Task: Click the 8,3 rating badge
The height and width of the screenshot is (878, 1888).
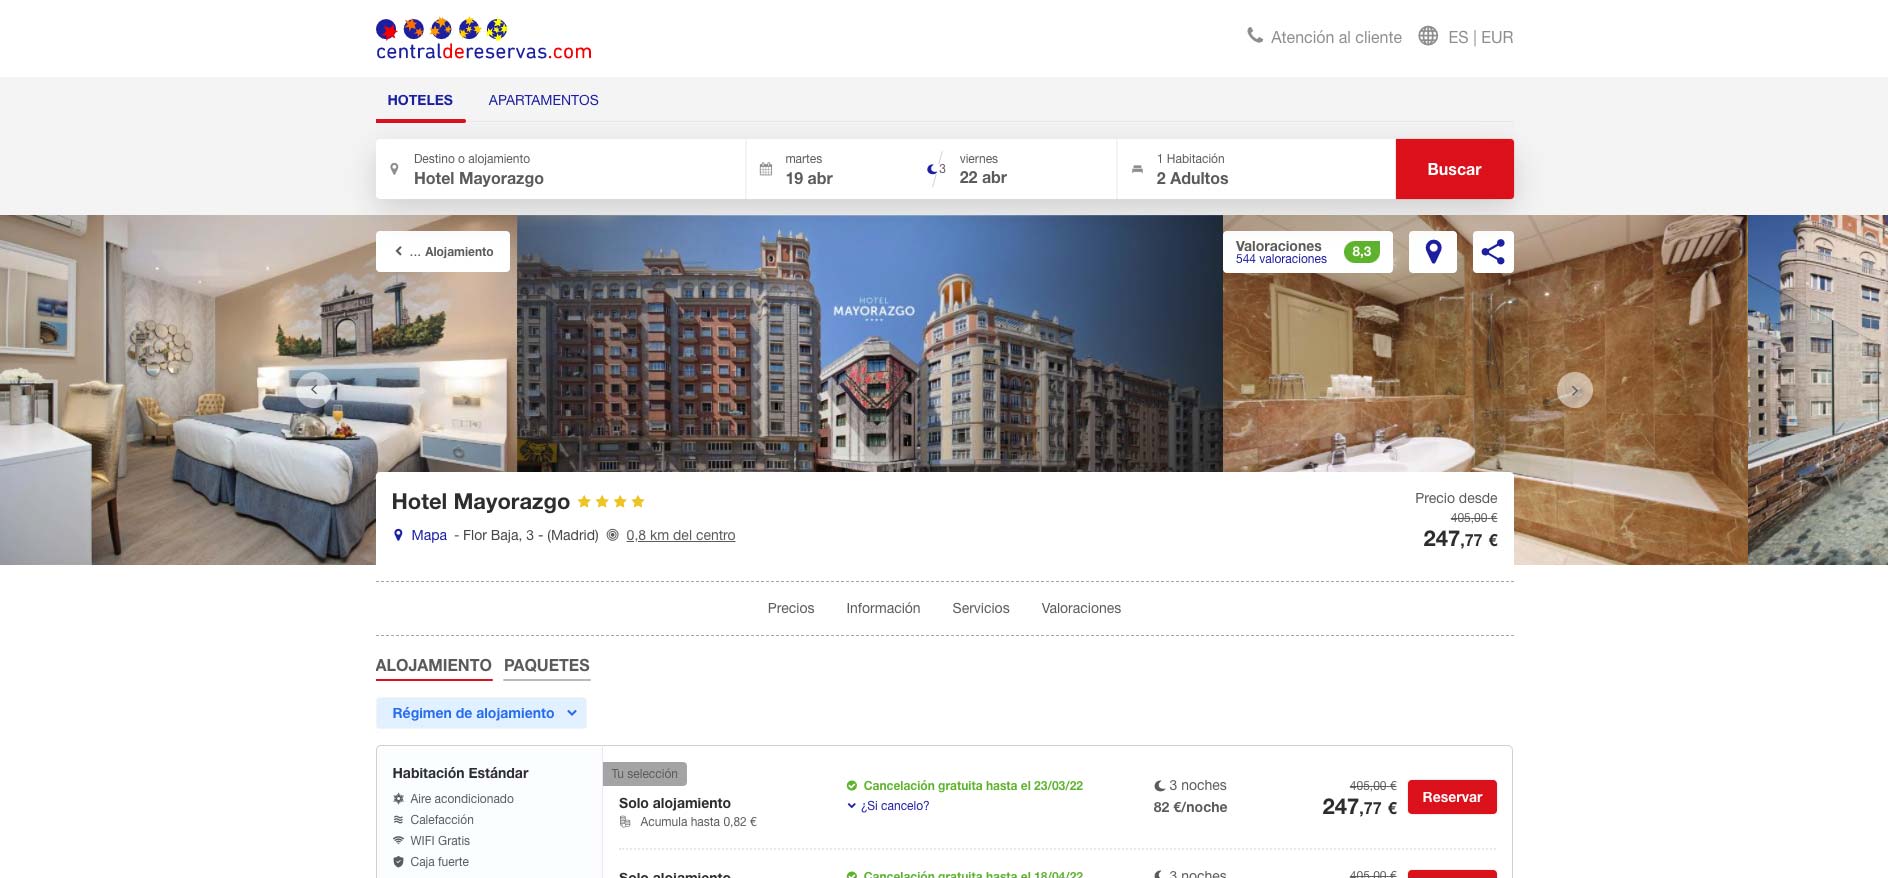Action: click(1362, 252)
